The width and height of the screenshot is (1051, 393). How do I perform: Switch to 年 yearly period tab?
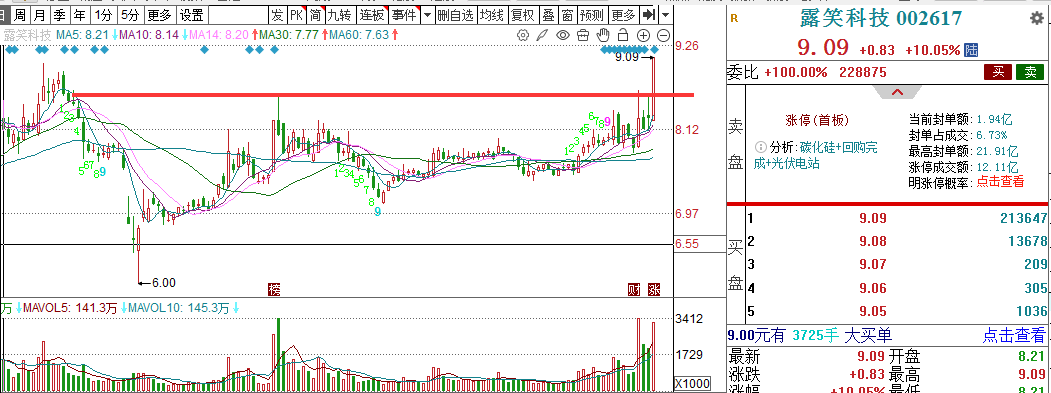tap(79, 14)
